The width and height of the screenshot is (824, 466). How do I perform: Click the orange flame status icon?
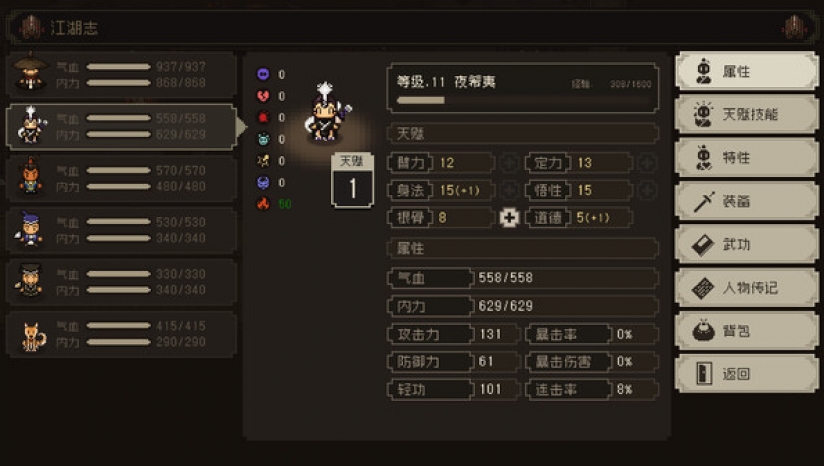tap(263, 203)
